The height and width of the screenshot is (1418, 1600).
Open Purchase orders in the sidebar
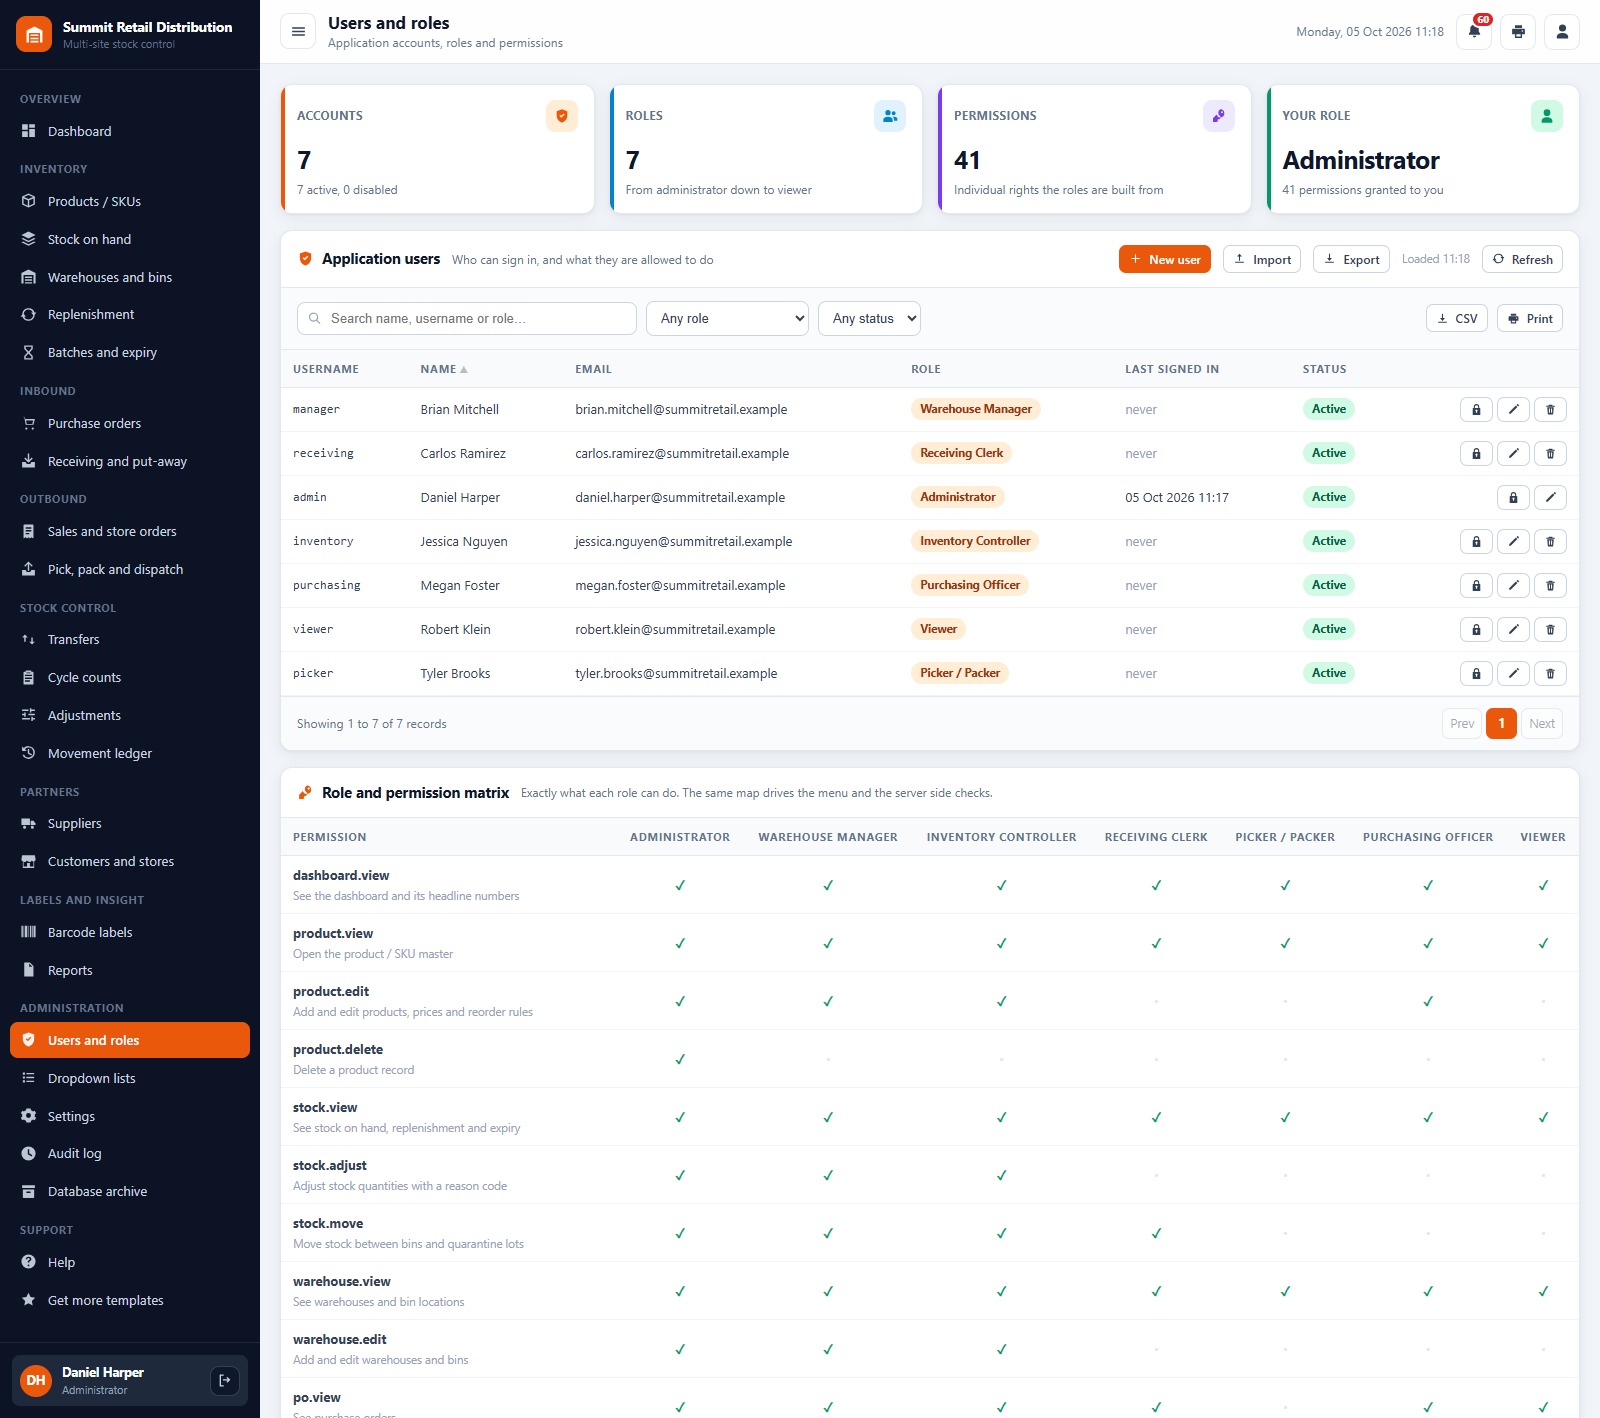[x=130, y=423]
